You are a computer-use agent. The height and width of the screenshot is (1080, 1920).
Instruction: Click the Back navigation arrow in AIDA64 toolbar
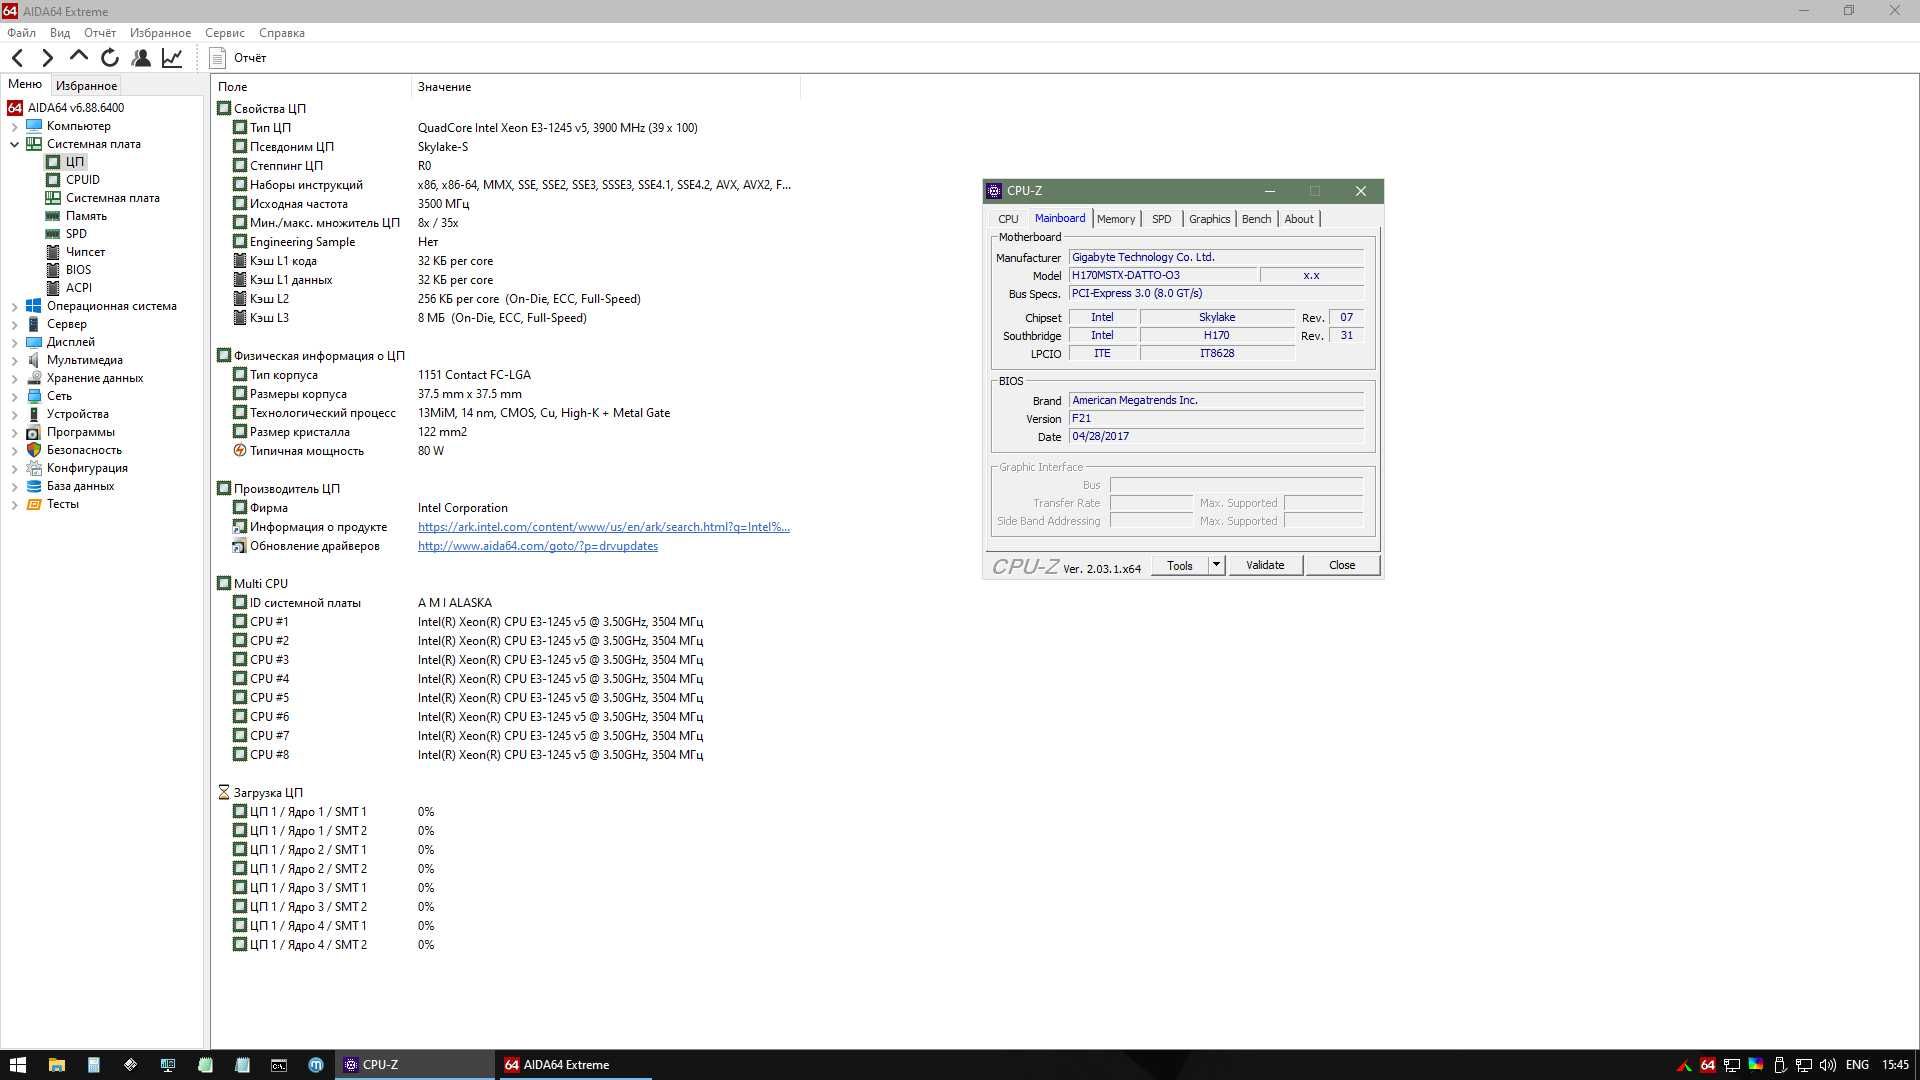[18, 58]
